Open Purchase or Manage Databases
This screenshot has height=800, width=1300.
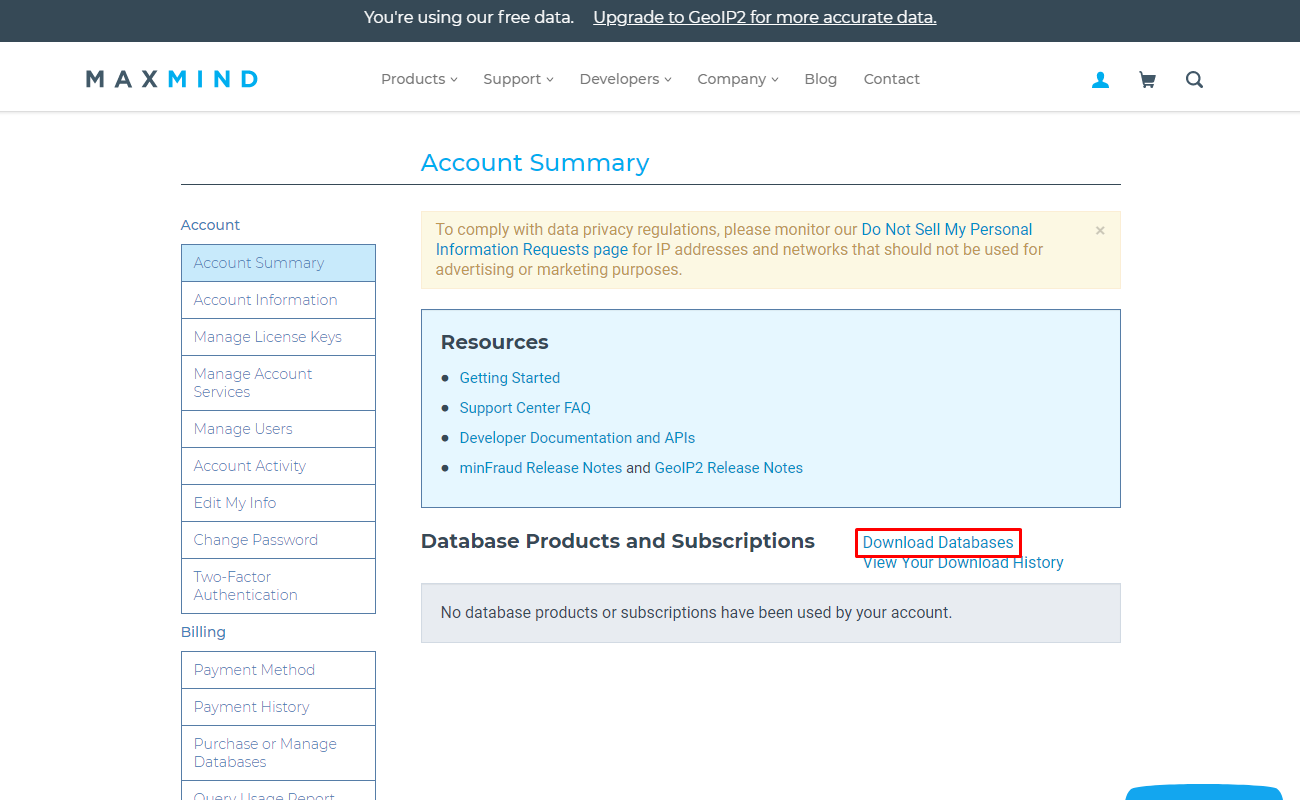[x=278, y=753]
